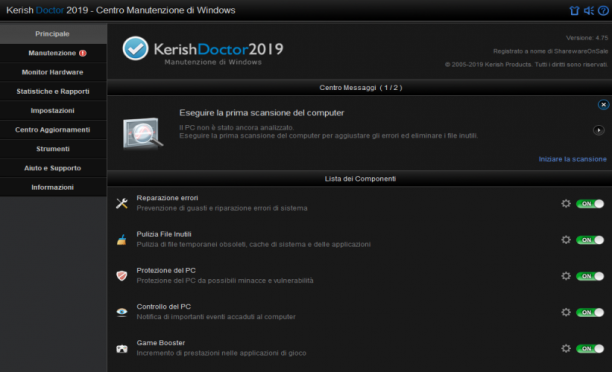This screenshot has width=612, height=372.
Task: Click the Kerish Doctor checkmark logo
Action: pos(135,48)
